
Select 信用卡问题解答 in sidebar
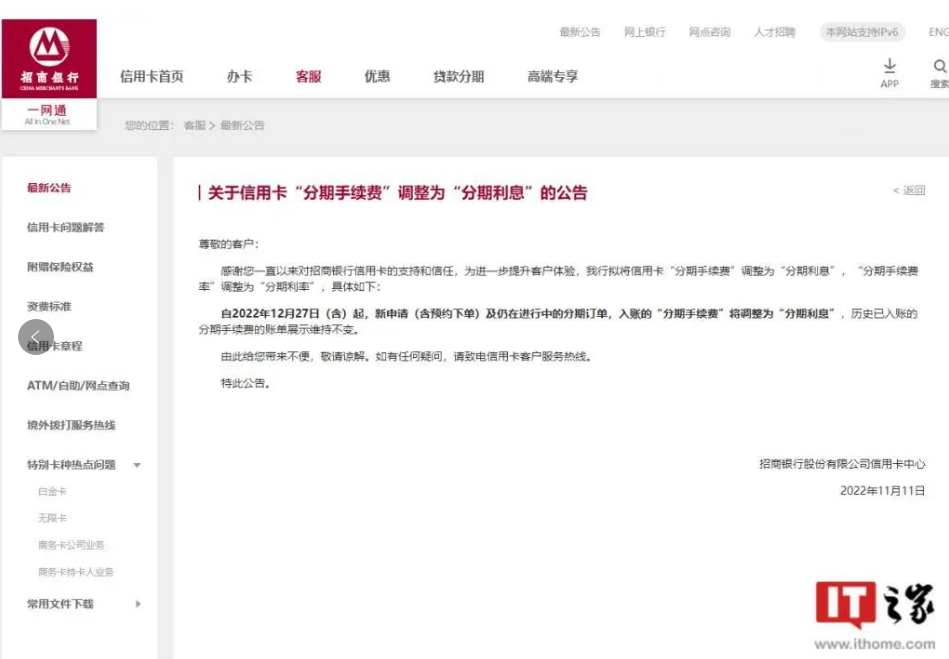[x=65, y=227]
